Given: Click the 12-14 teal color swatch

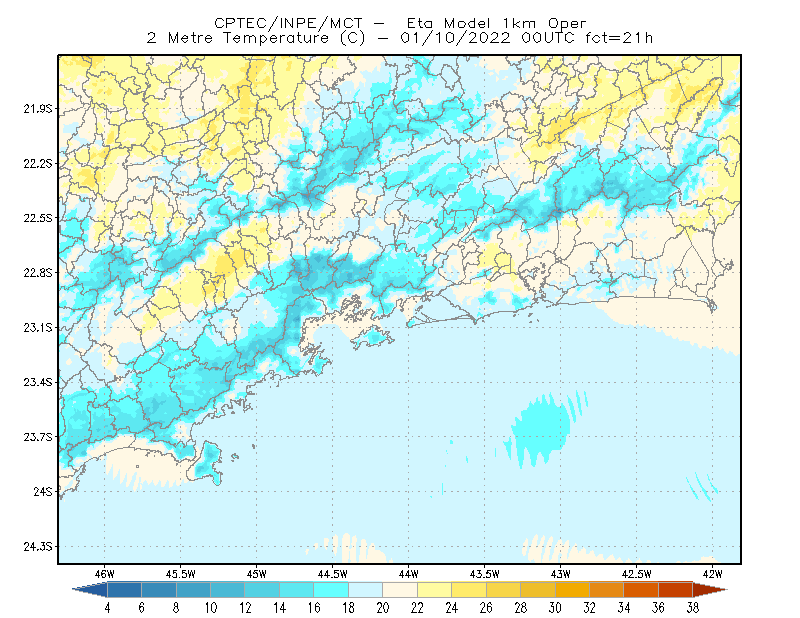Looking at the screenshot, I should click(x=262, y=590).
